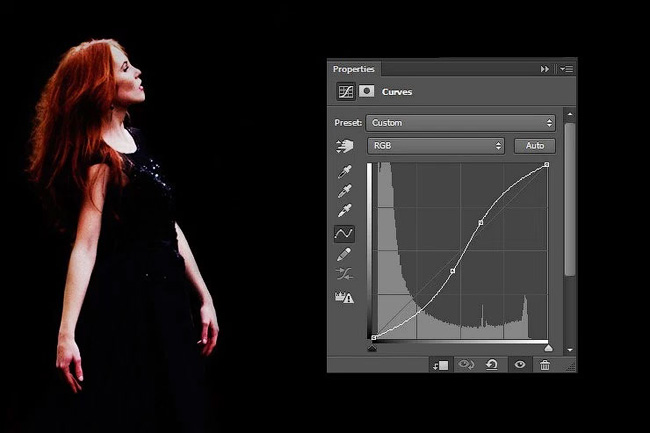Click the "Curves" label text
Image resolution: width=650 pixels, height=433 pixels.
[x=397, y=92]
